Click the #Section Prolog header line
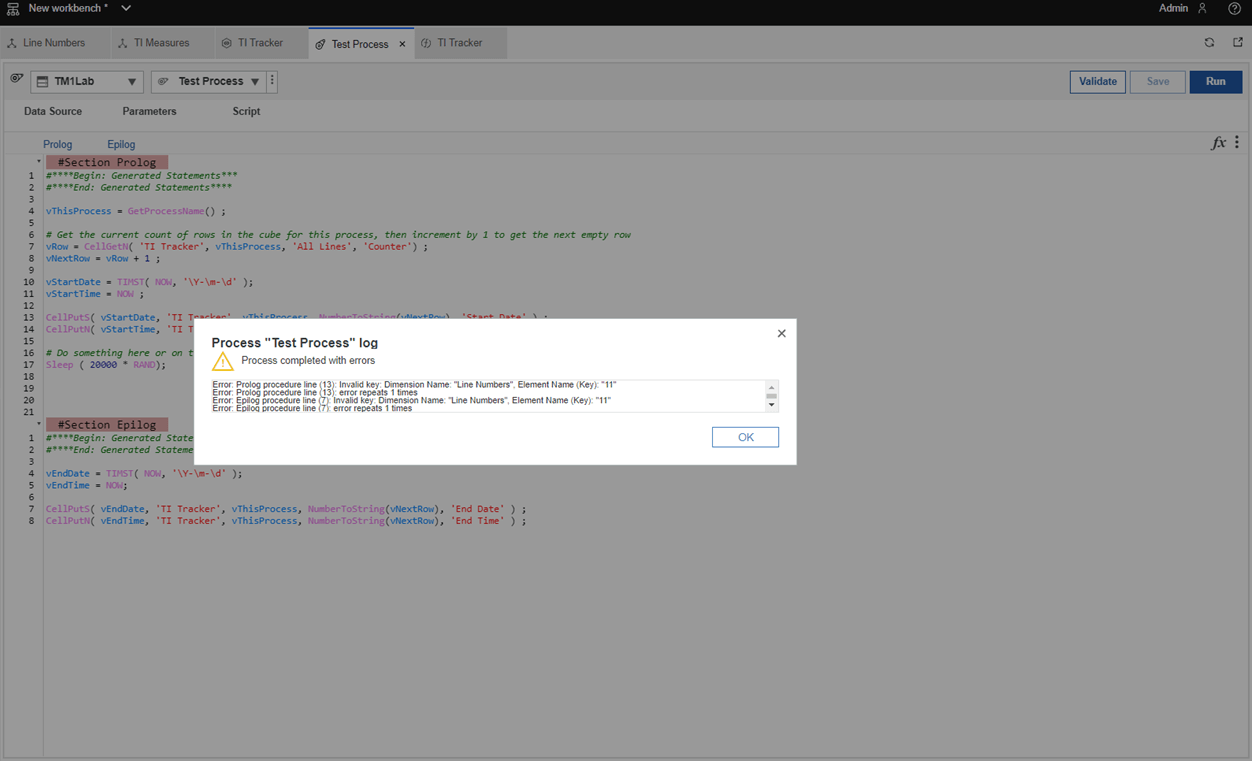Screen dimensions: 1252x761 [x=107, y=162]
